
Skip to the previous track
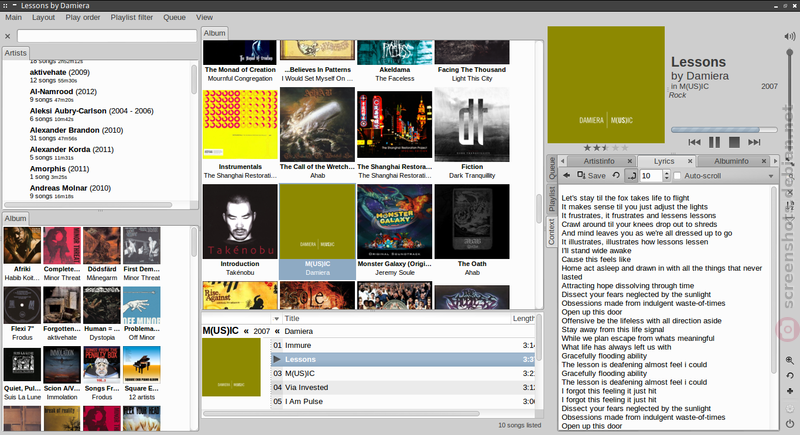(694, 142)
